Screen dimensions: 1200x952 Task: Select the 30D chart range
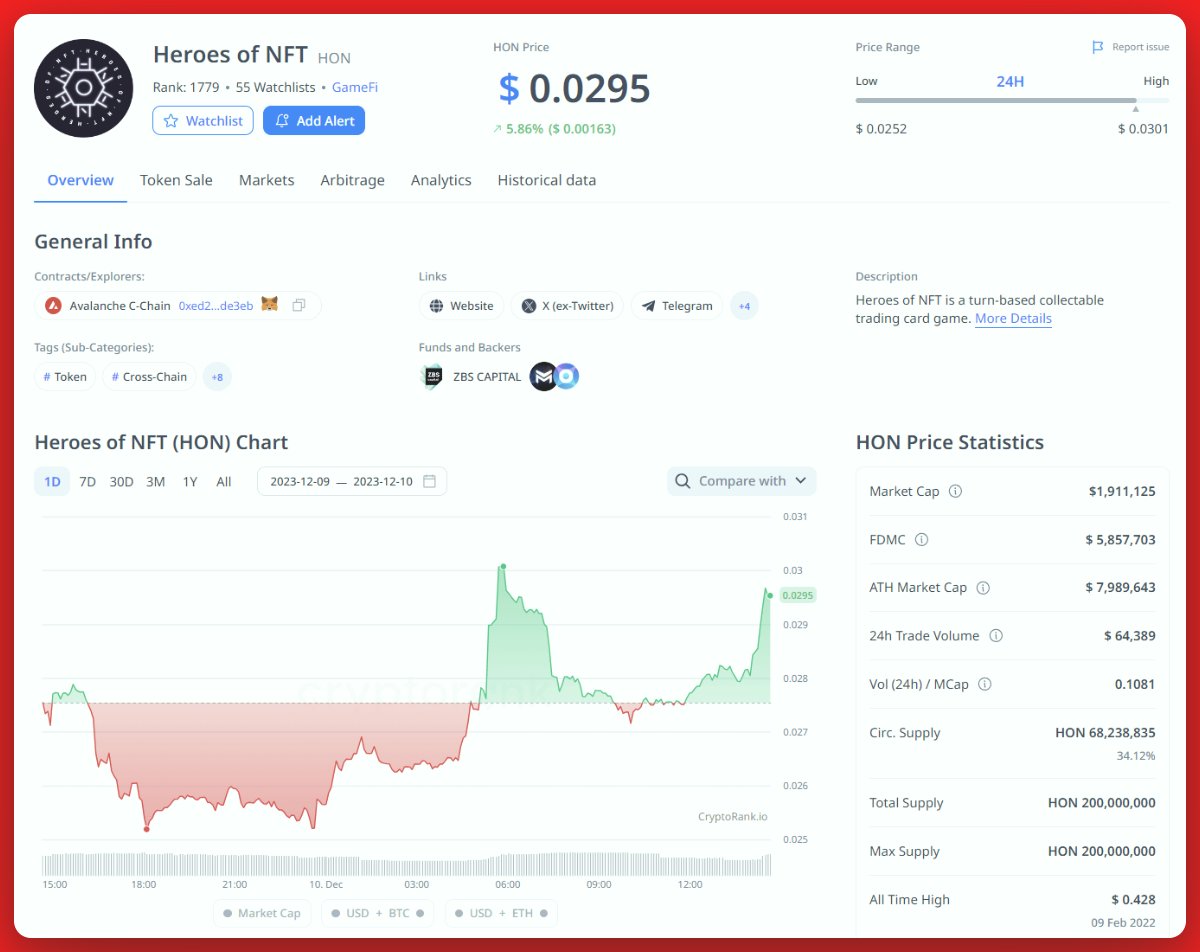pyautogui.click(x=121, y=481)
